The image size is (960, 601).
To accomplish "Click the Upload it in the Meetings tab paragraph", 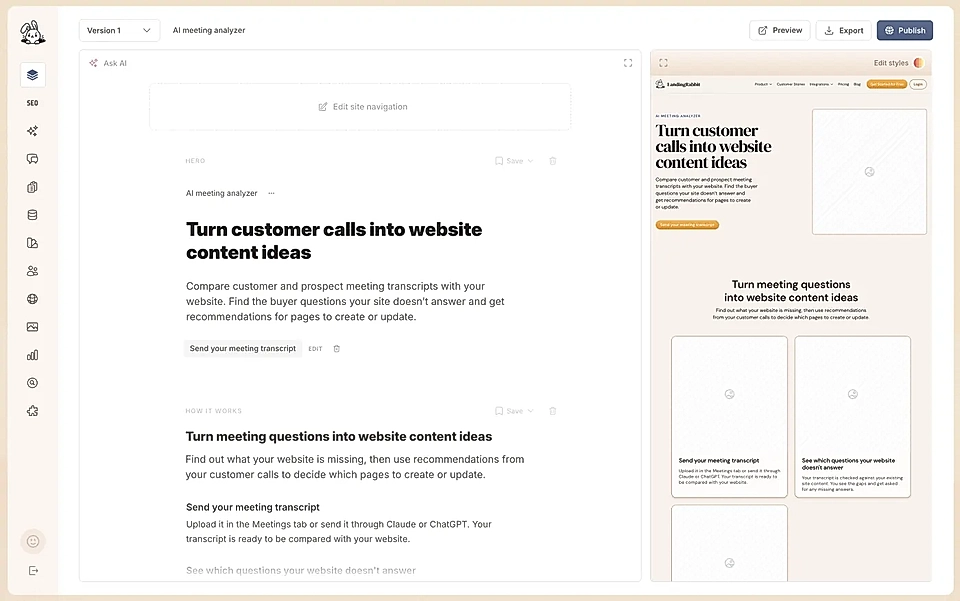I will [339, 531].
